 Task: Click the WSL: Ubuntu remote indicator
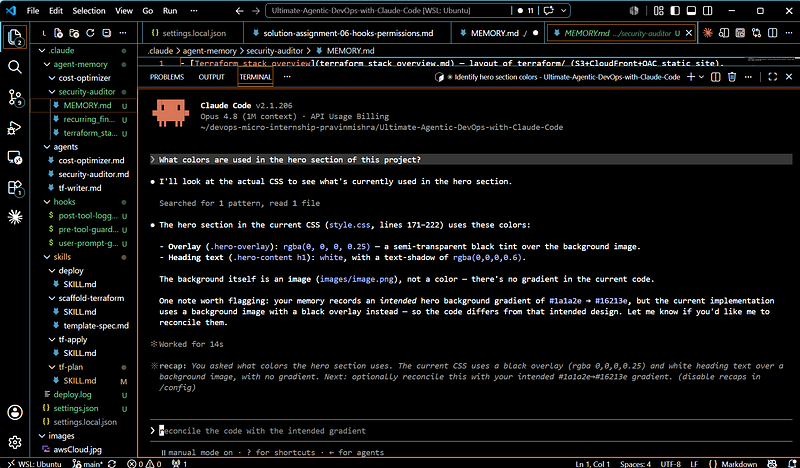(34, 464)
